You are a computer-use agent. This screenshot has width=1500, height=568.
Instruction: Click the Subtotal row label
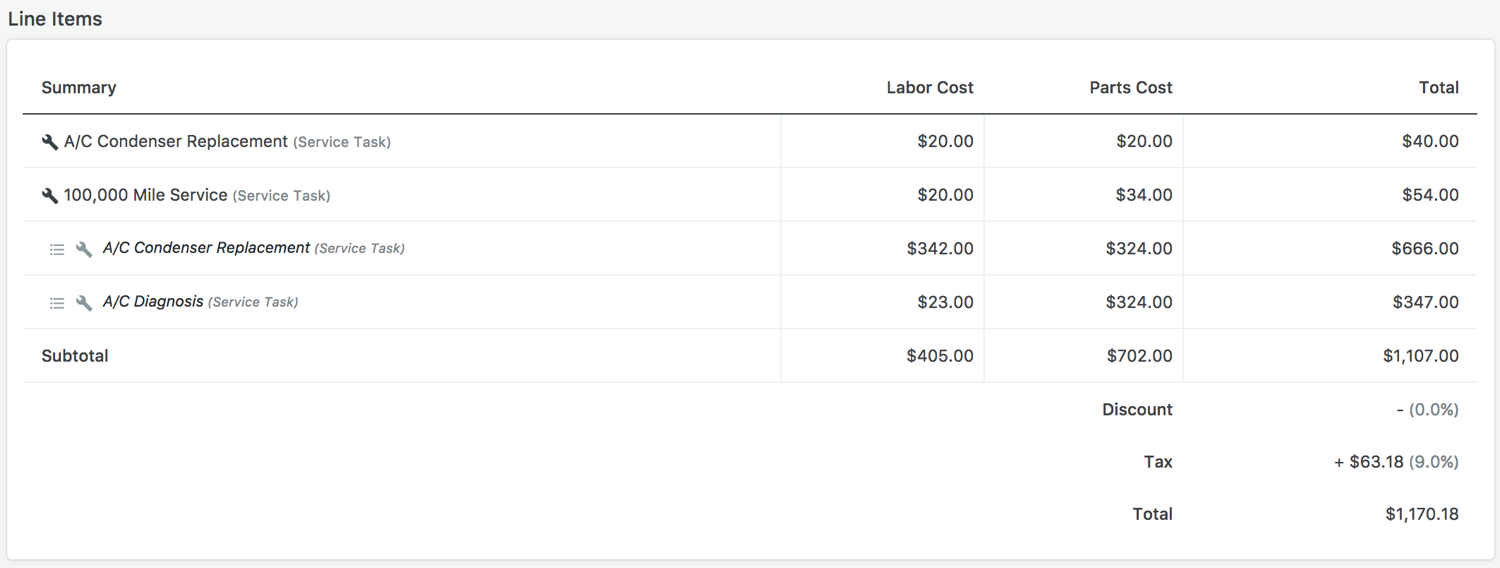(75, 356)
